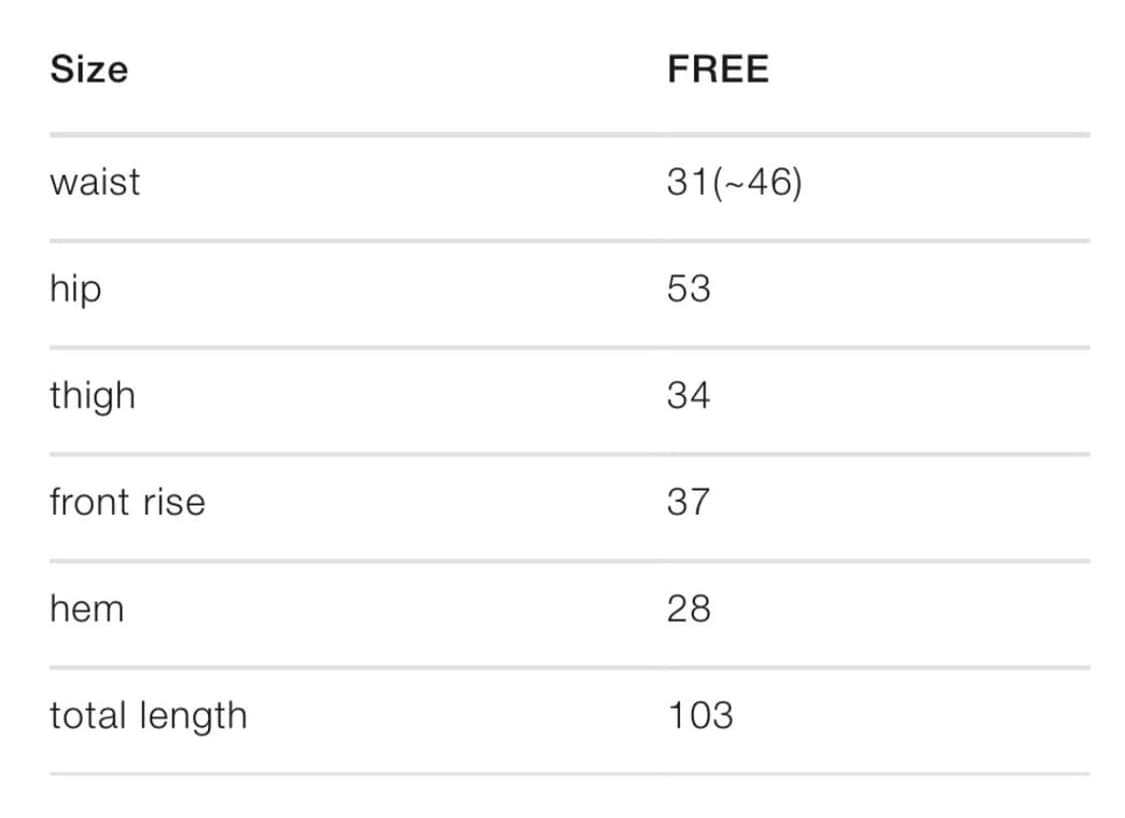Select the thigh value 34
Image resolution: width=1125 pixels, height=818 pixels.
(x=688, y=396)
